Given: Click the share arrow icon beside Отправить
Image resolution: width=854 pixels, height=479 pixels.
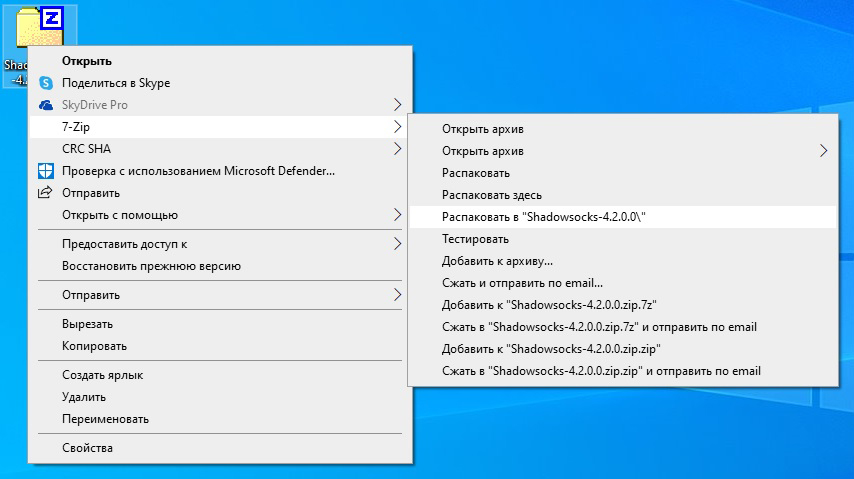Looking at the screenshot, I should [45, 192].
